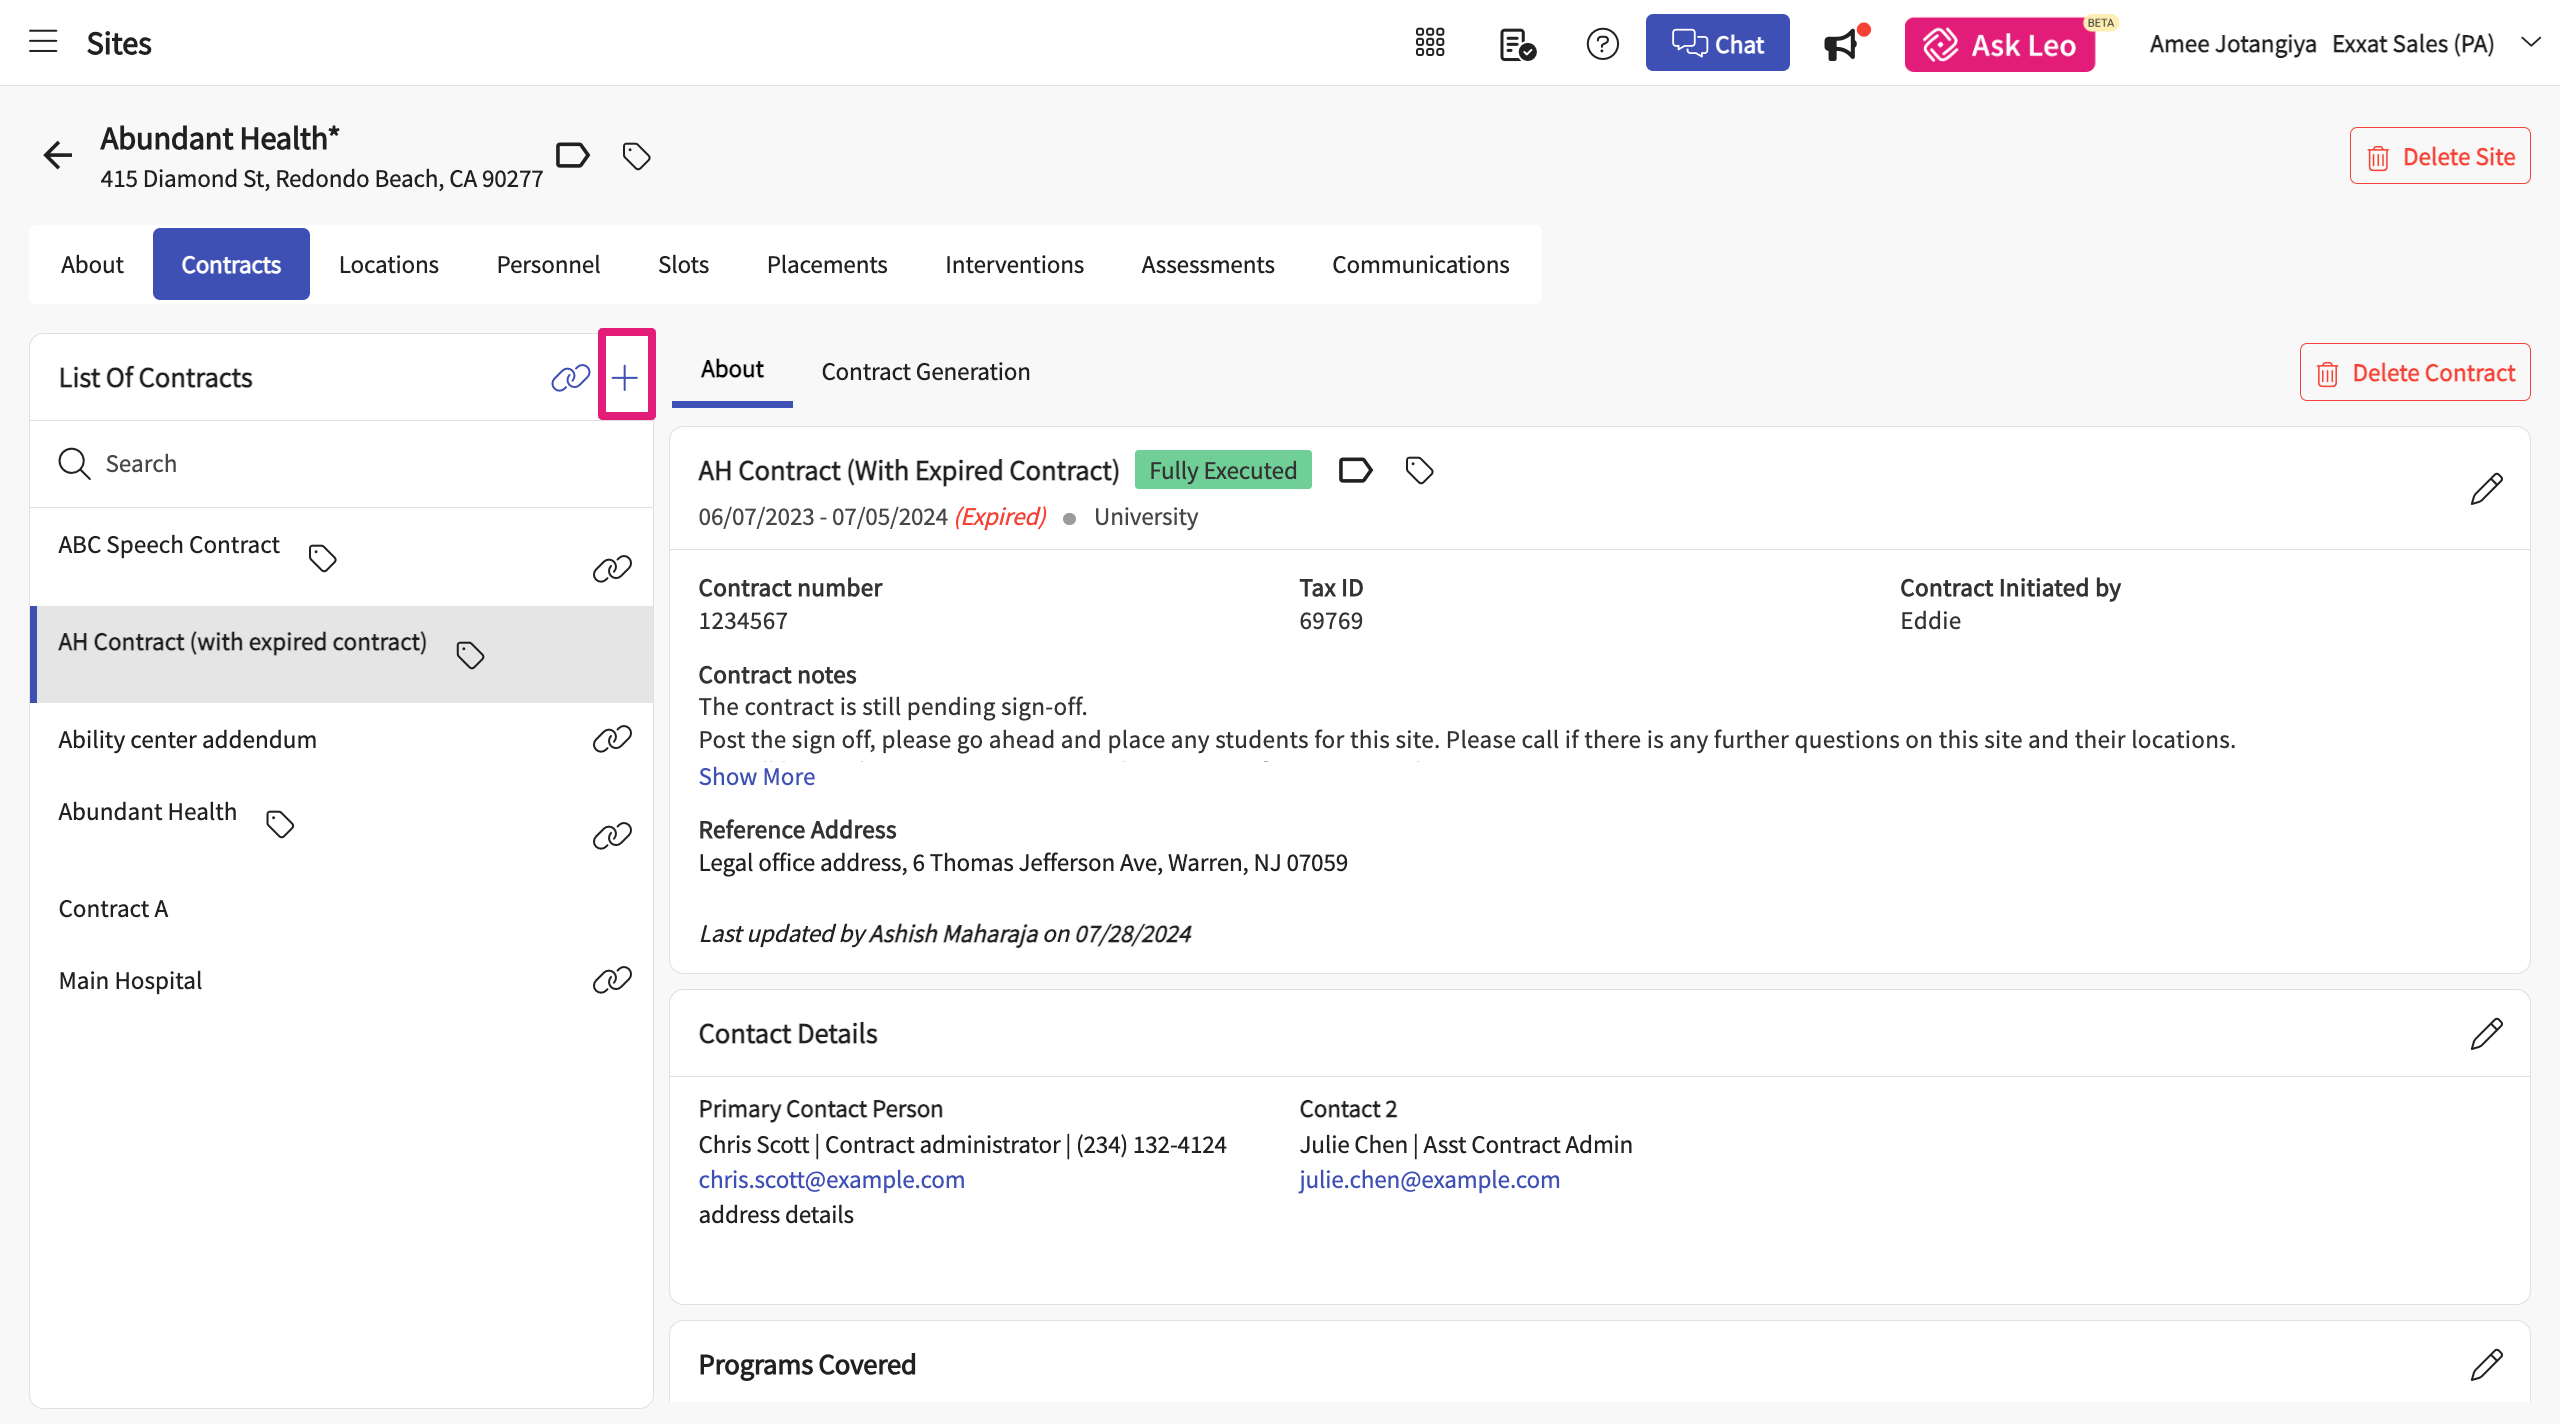This screenshot has width=2560, height=1424.
Task: Open the apps grid icon
Action: pyautogui.click(x=1430, y=43)
